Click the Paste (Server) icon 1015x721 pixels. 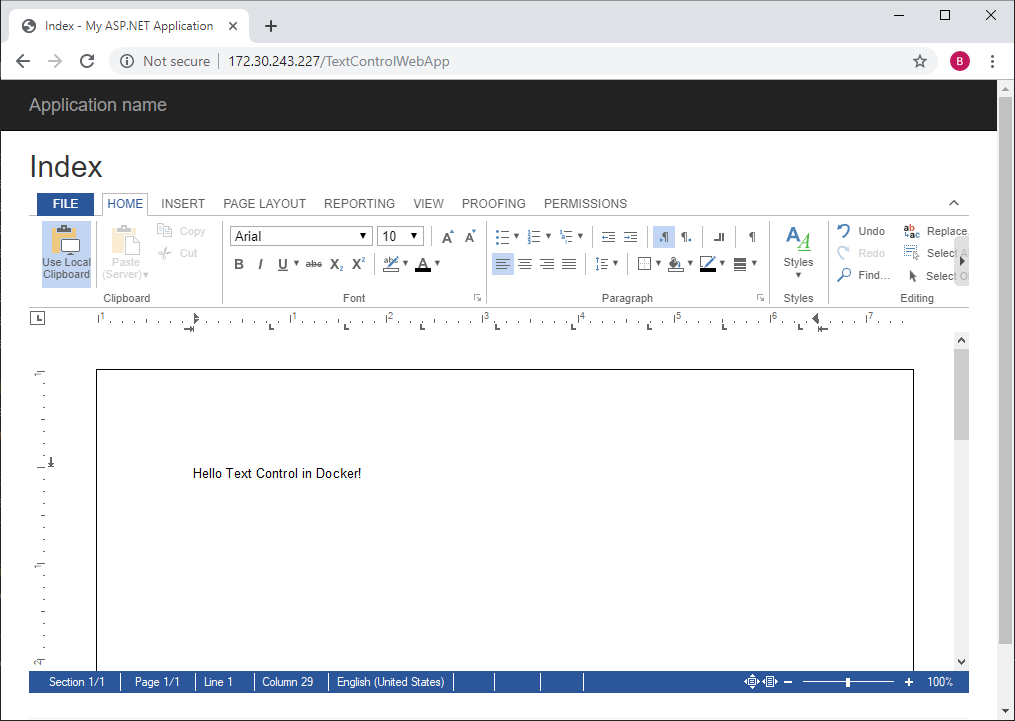point(126,241)
